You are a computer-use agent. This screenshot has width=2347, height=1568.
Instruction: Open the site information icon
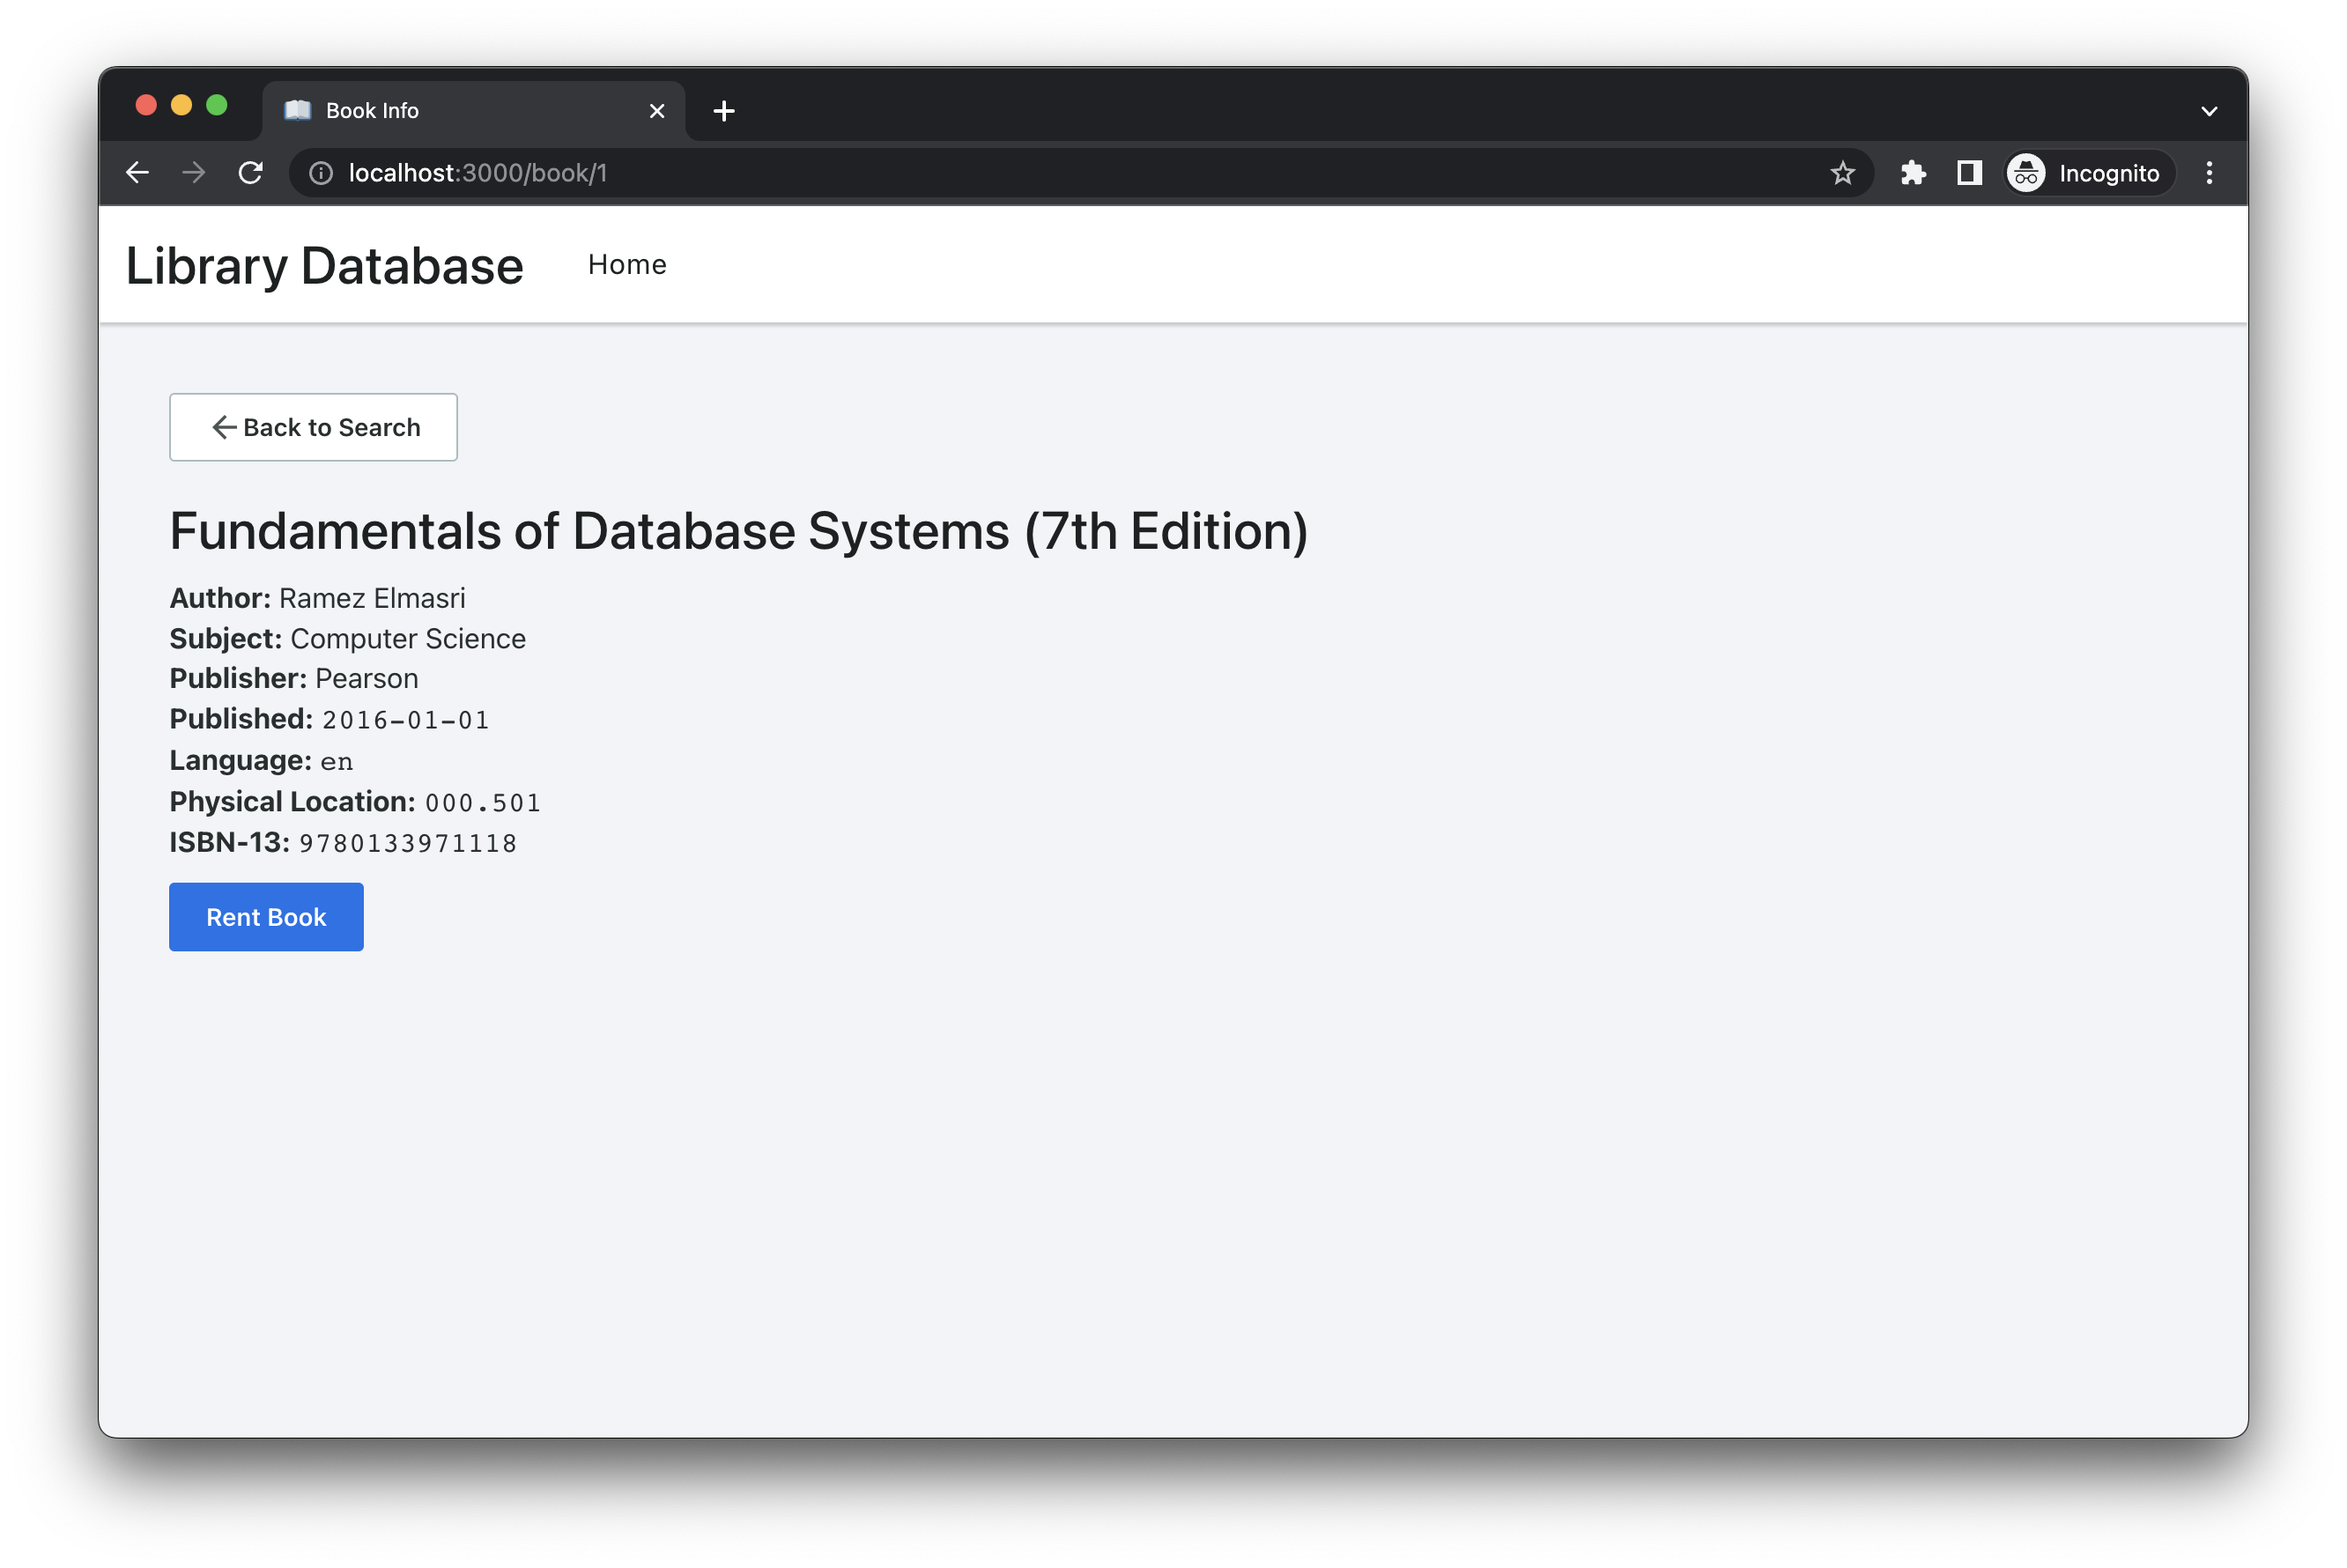point(321,173)
